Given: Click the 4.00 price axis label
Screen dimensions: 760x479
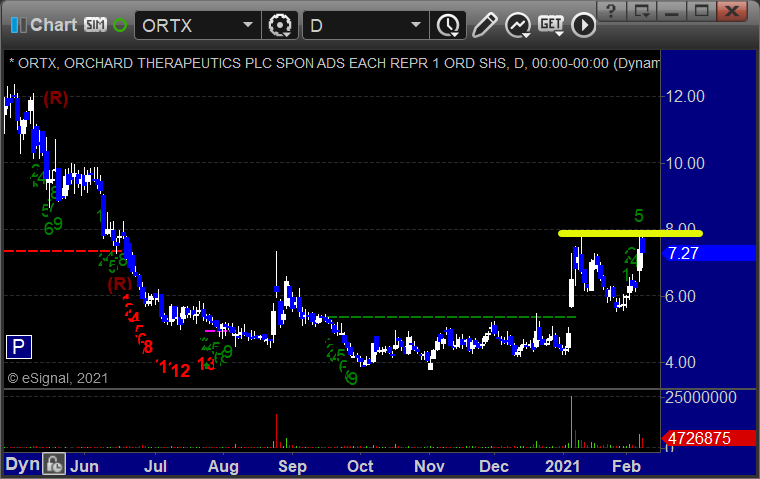Looking at the screenshot, I should click(x=680, y=363).
